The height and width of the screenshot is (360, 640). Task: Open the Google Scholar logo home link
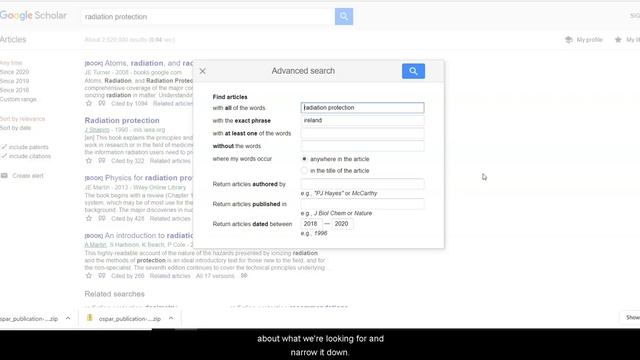click(x=33, y=16)
